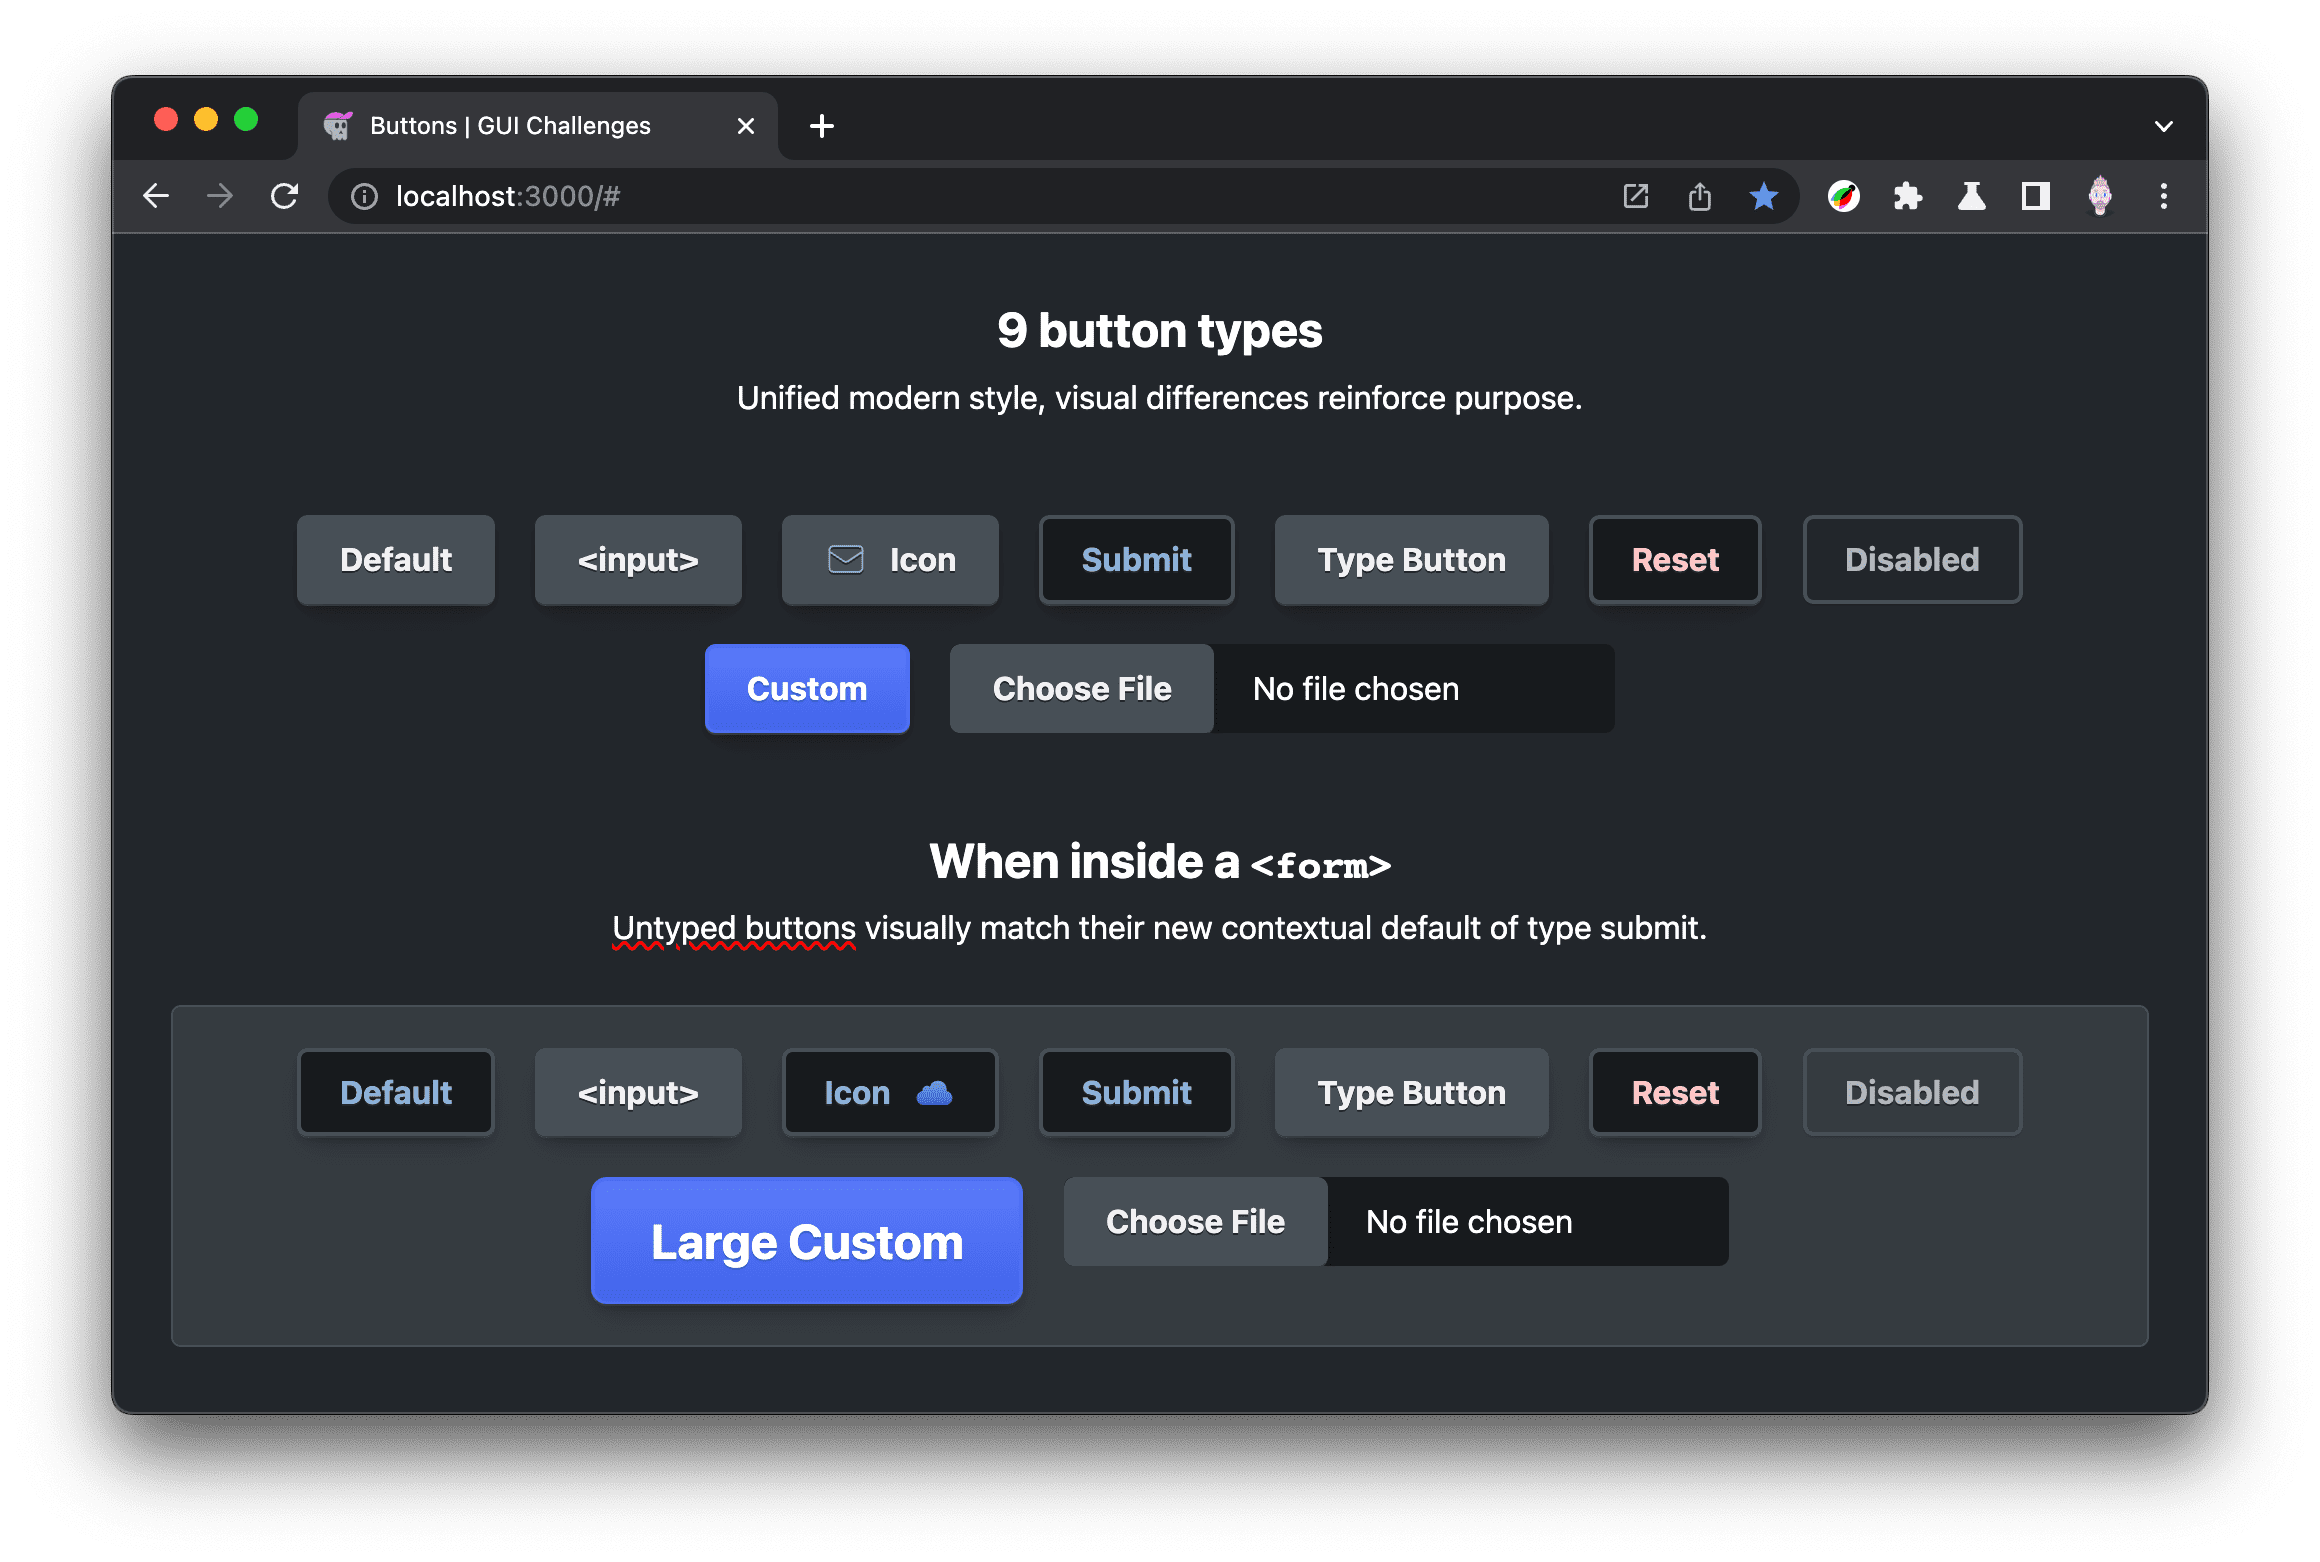The image size is (2320, 1562).
Task: Click the browser back navigation arrow
Action: [x=155, y=195]
